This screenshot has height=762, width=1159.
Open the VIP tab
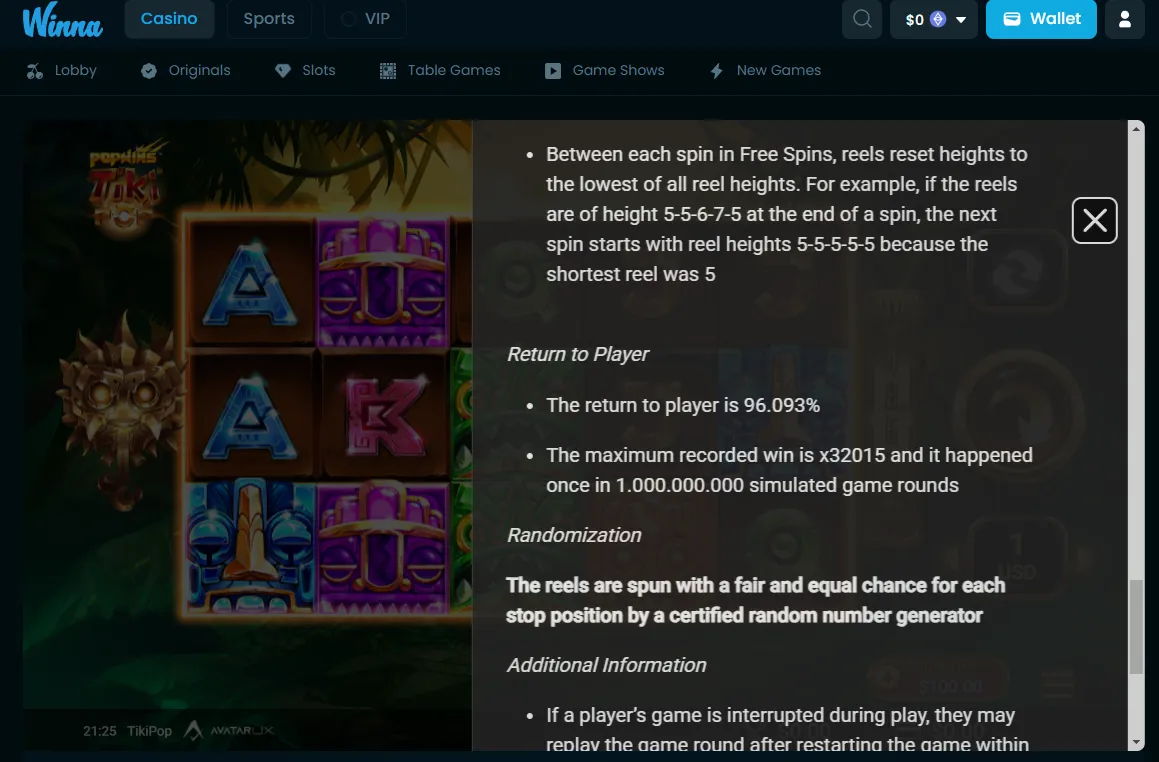(365, 18)
